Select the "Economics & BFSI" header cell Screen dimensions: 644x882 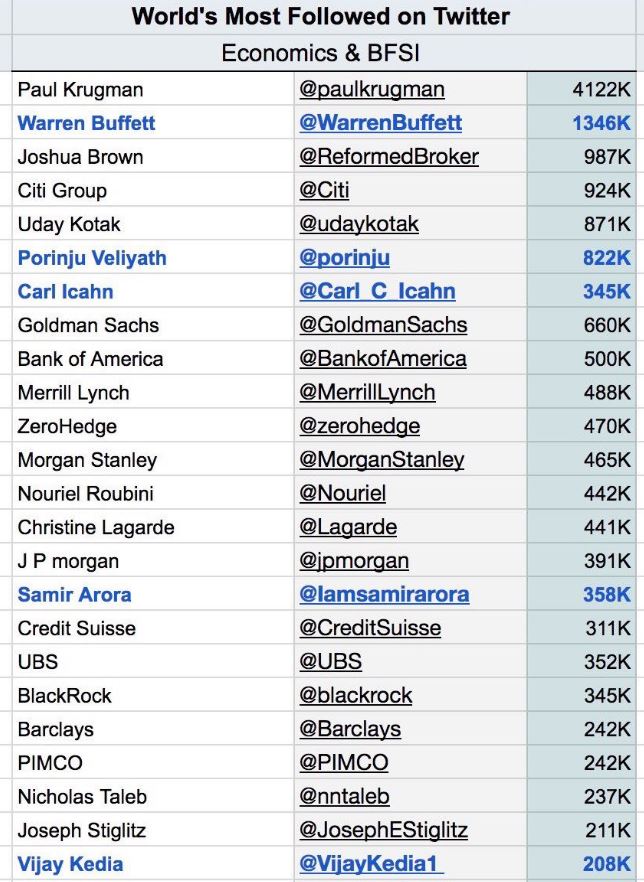click(x=321, y=53)
